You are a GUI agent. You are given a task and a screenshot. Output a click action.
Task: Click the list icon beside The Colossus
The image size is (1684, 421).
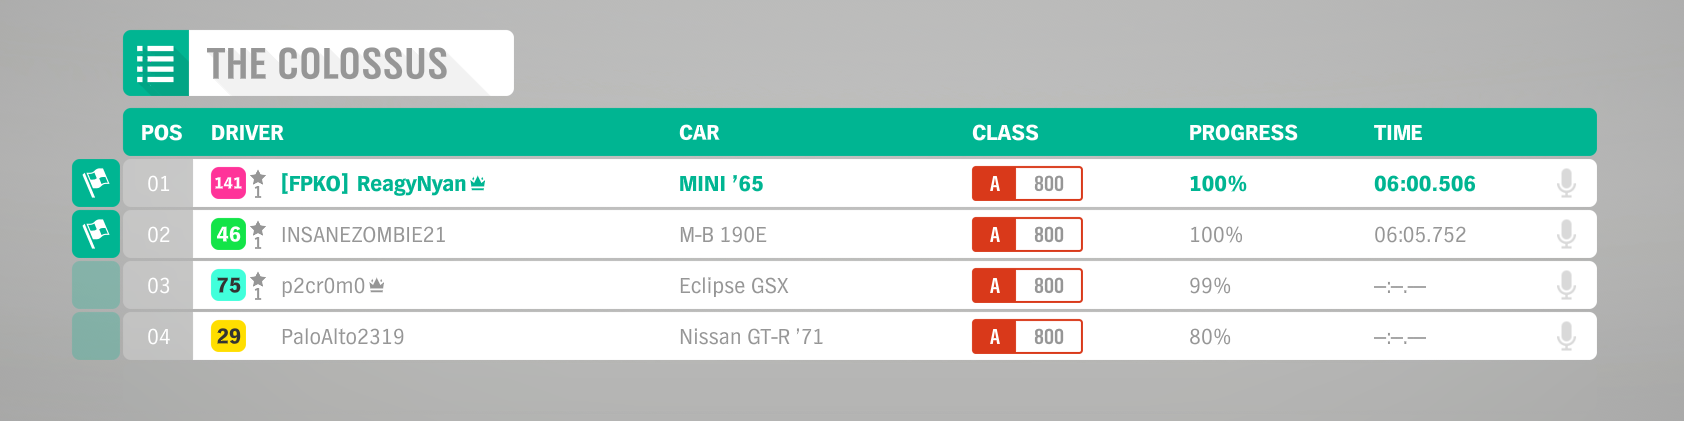click(x=156, y=63)
